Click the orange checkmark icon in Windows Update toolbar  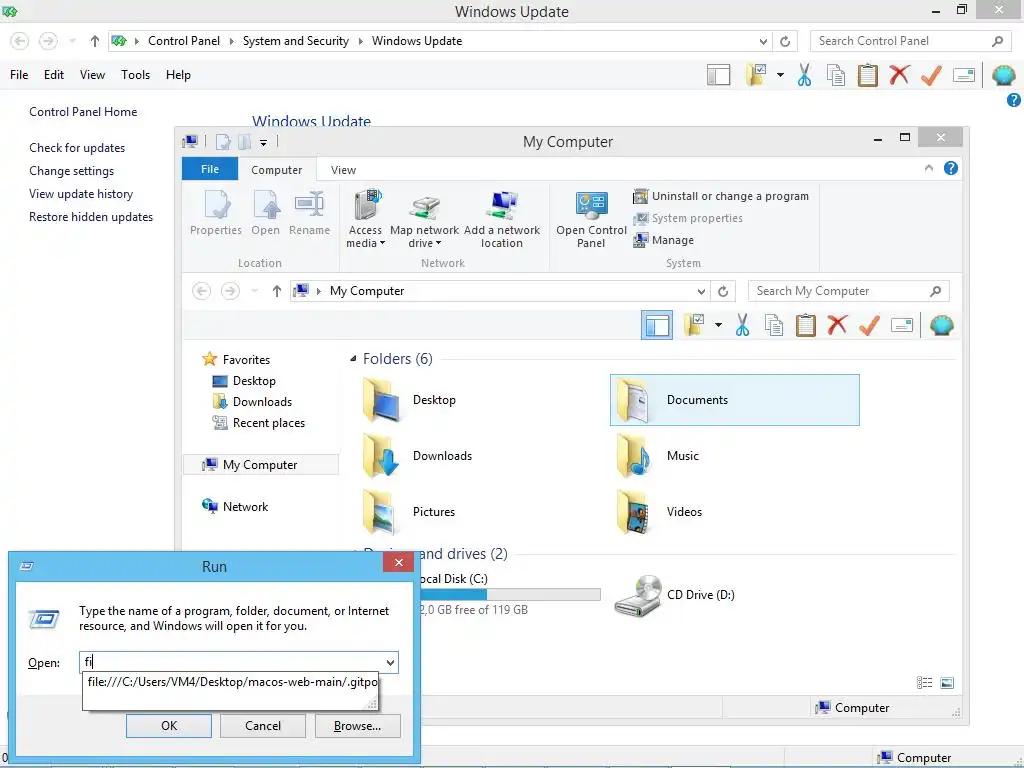931,75
